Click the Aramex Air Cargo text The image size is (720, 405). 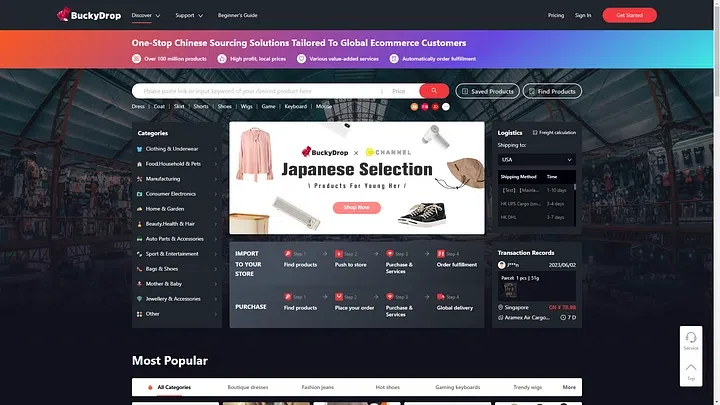point(527,317)
